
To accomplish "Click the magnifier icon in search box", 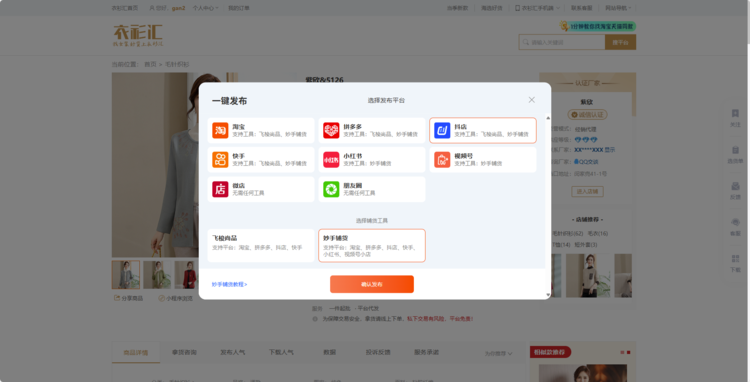I will pos(526,42).
